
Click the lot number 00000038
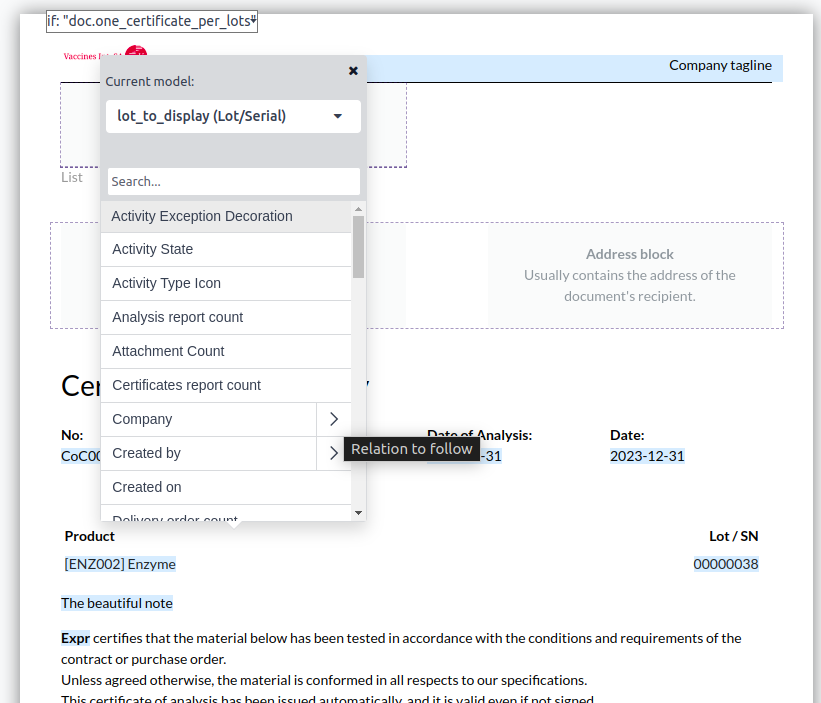click(x=725, y=564)
